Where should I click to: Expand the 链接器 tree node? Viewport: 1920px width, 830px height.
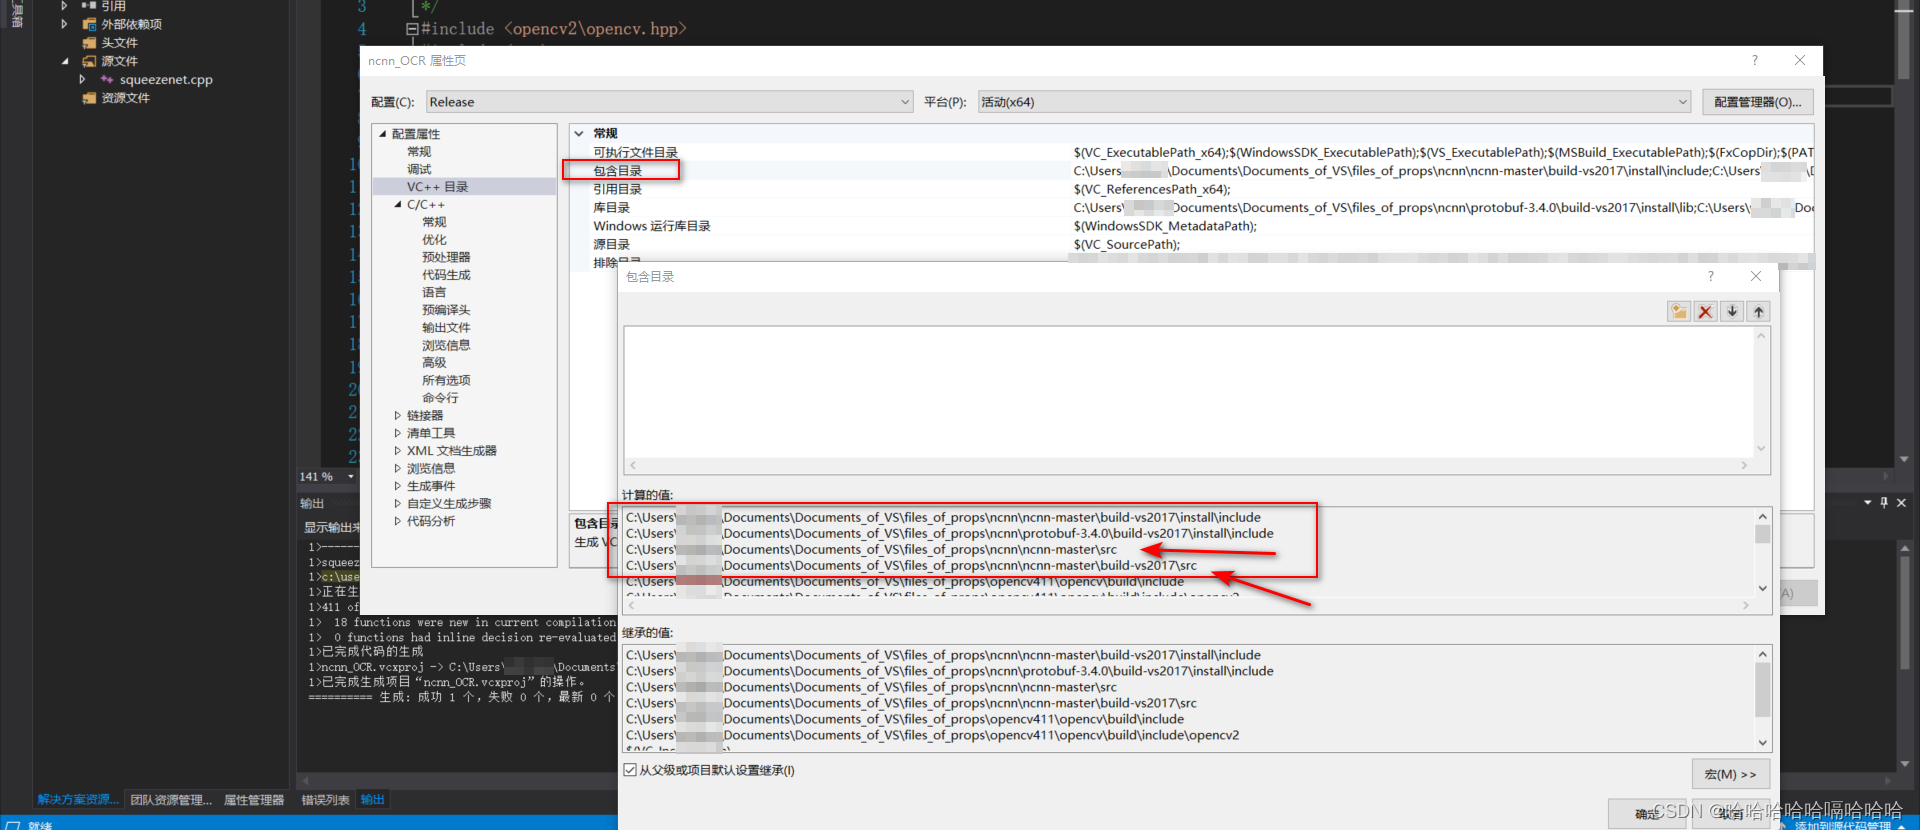(x=397, y=415)
